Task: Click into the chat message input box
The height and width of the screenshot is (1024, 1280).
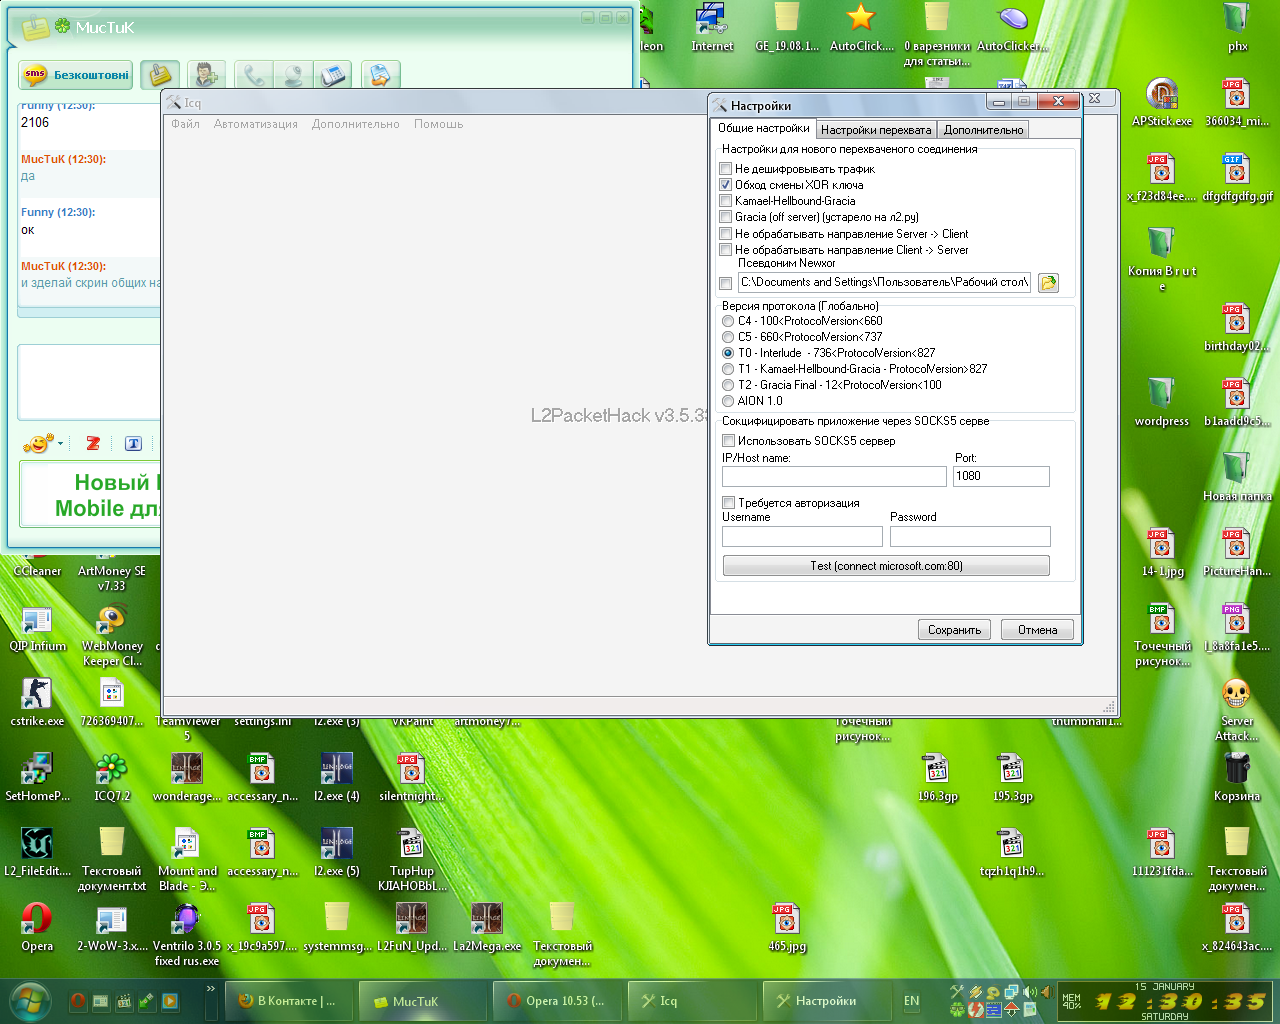Action: click(x=89, y=382)
